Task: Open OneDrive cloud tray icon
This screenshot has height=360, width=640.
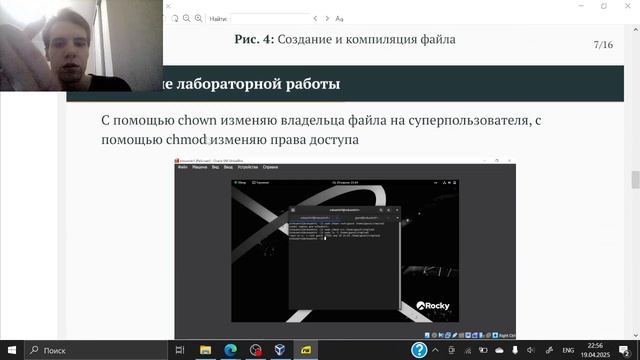Action: 499,350
